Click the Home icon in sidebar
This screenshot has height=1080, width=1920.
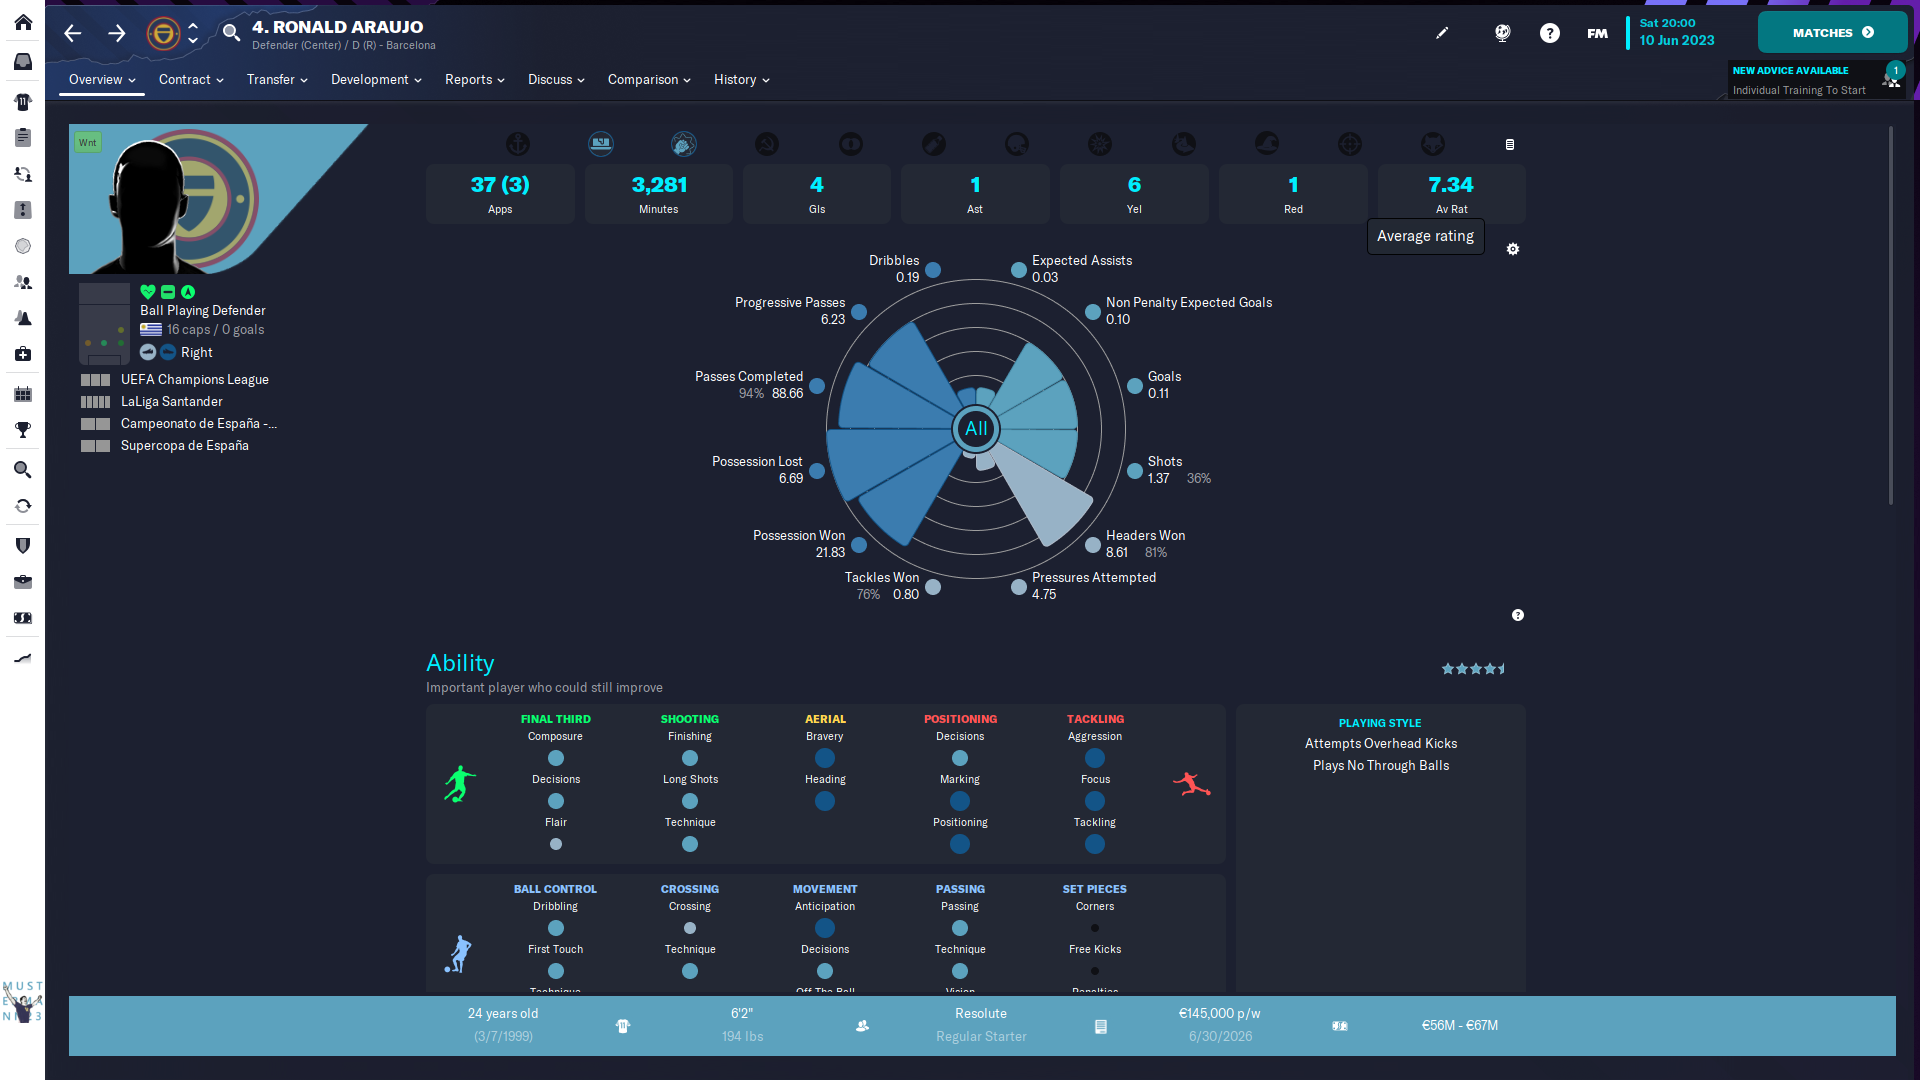23,23
